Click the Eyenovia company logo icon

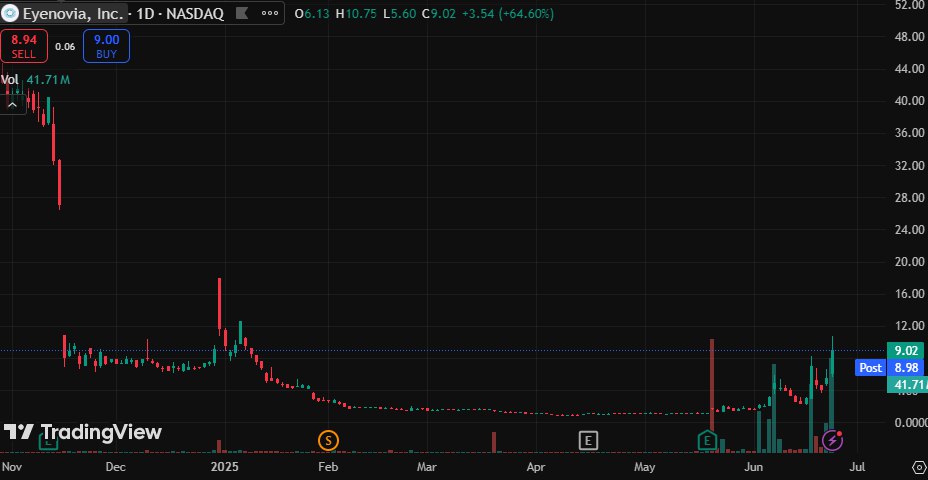[x=9, y=13]
